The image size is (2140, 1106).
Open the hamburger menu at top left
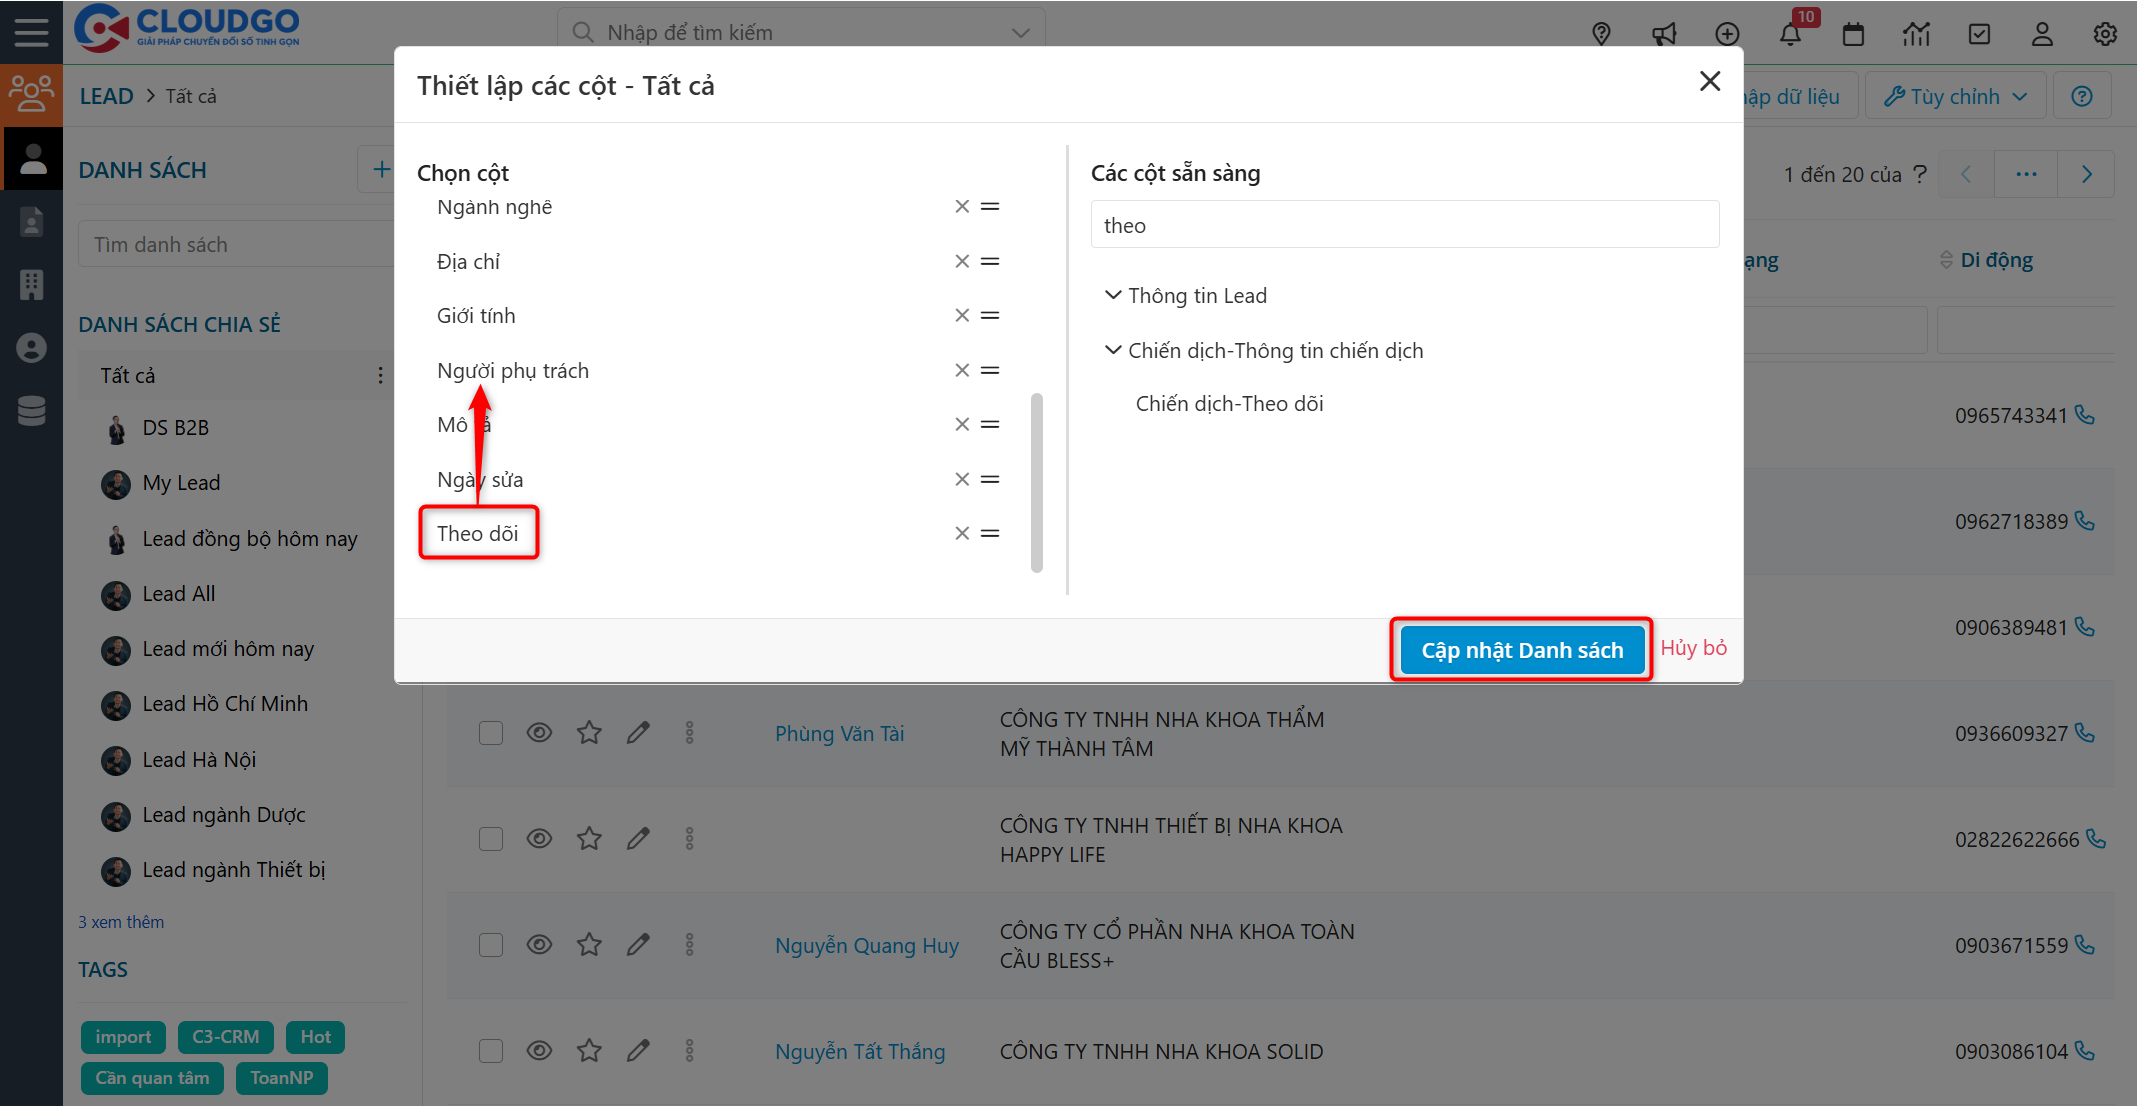(x=31, y=31)
